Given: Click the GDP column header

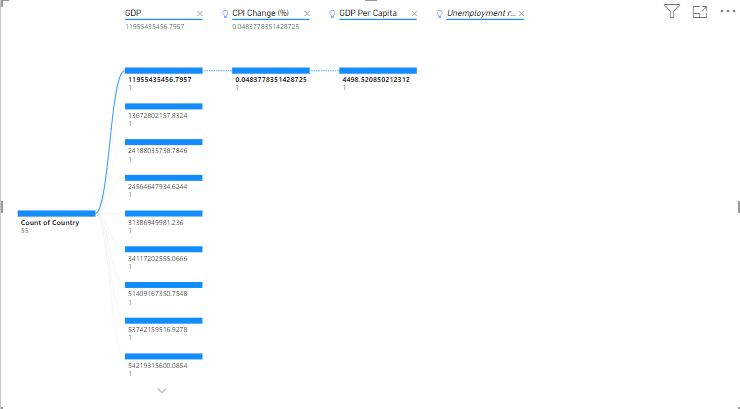Looking at the screenshot, I should (x=133, y=13).
